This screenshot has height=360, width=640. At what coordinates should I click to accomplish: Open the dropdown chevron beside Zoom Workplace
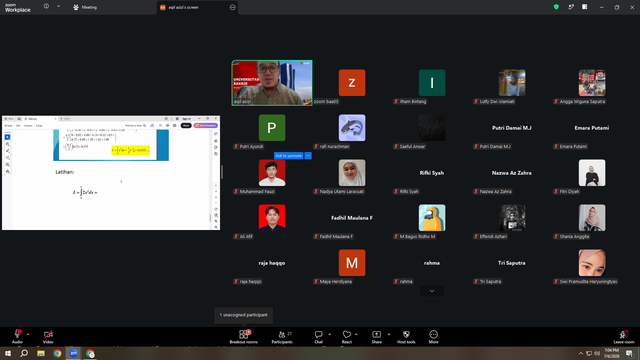(58, 7)
